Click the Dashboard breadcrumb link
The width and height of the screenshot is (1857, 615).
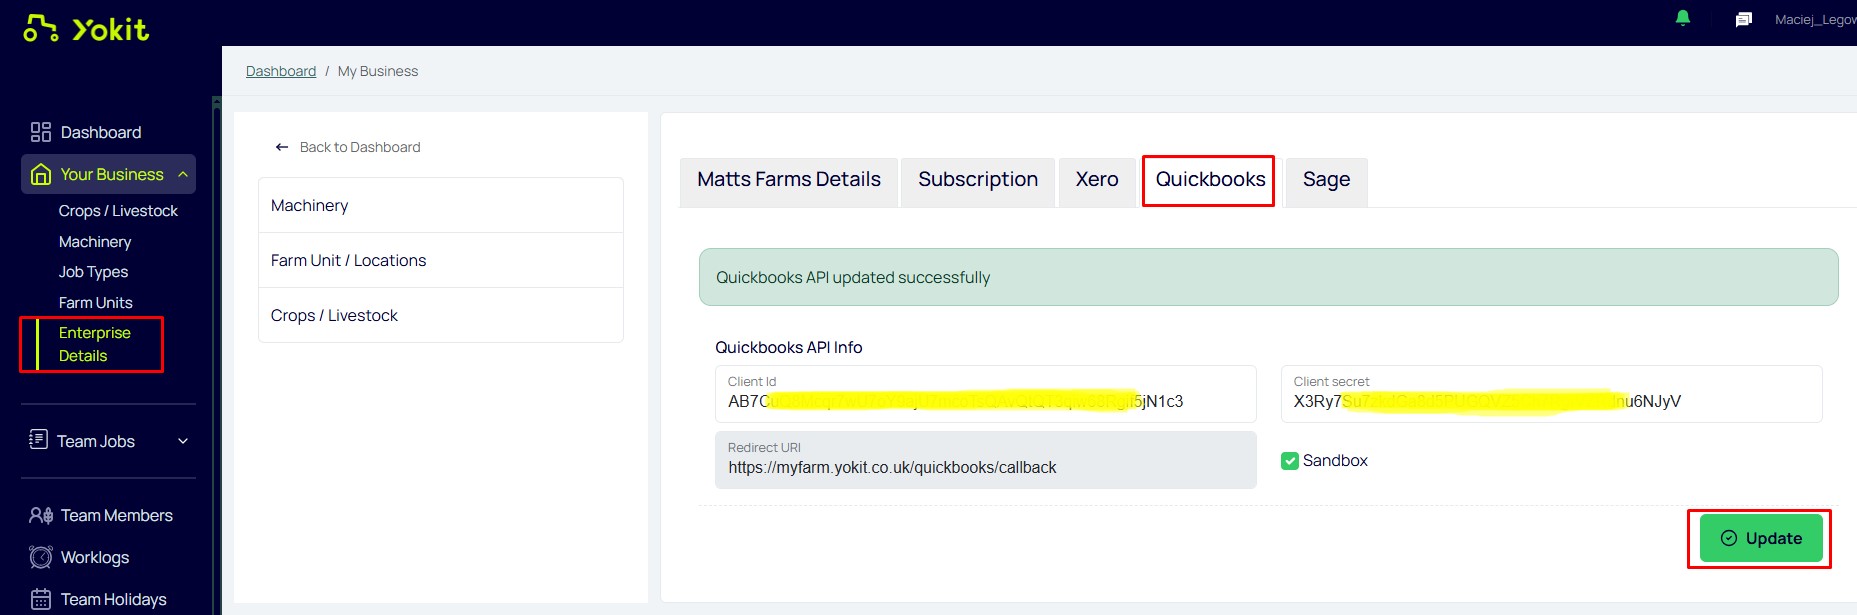[281, 71]
